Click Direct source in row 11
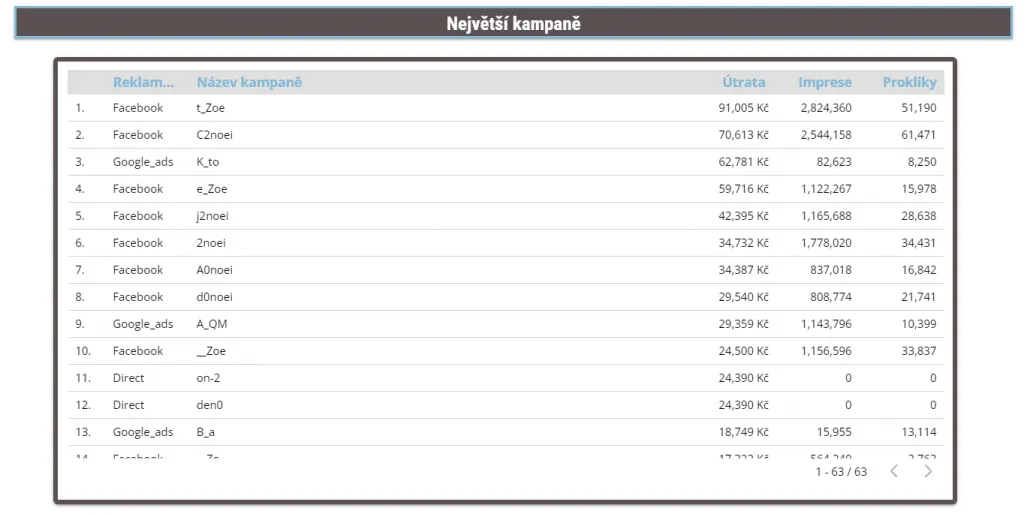1024x514 pixels. (129, 378)
